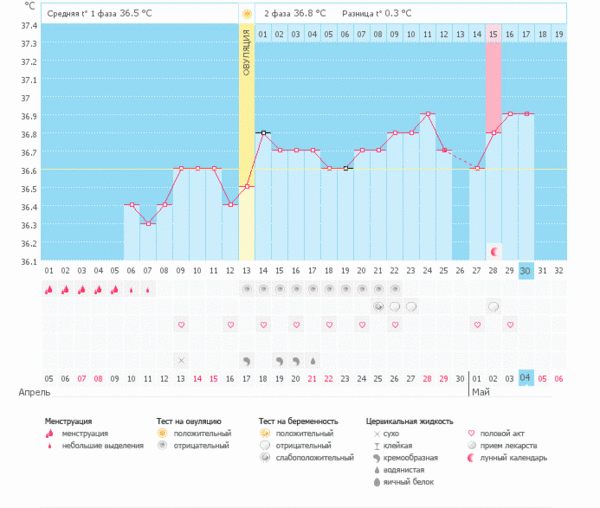Click the pregnancy test icon on cycle day 21
Screen dimensions: 600x508
(378, 306)
